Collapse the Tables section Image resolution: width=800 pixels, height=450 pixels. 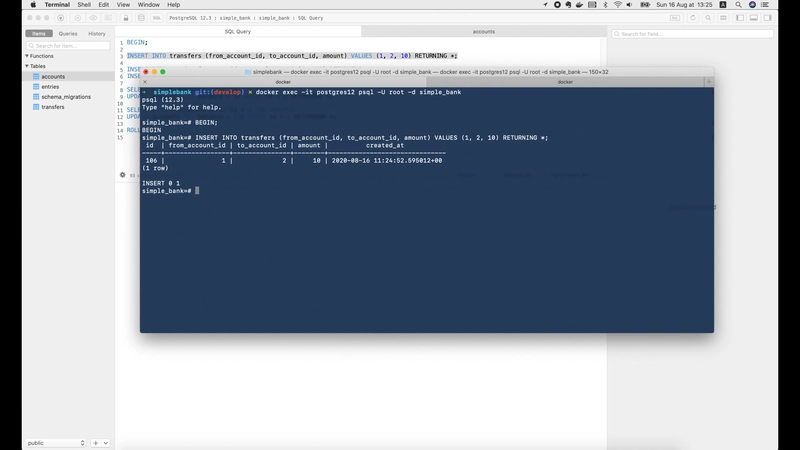pyautogui.click(x=28, y=66)
